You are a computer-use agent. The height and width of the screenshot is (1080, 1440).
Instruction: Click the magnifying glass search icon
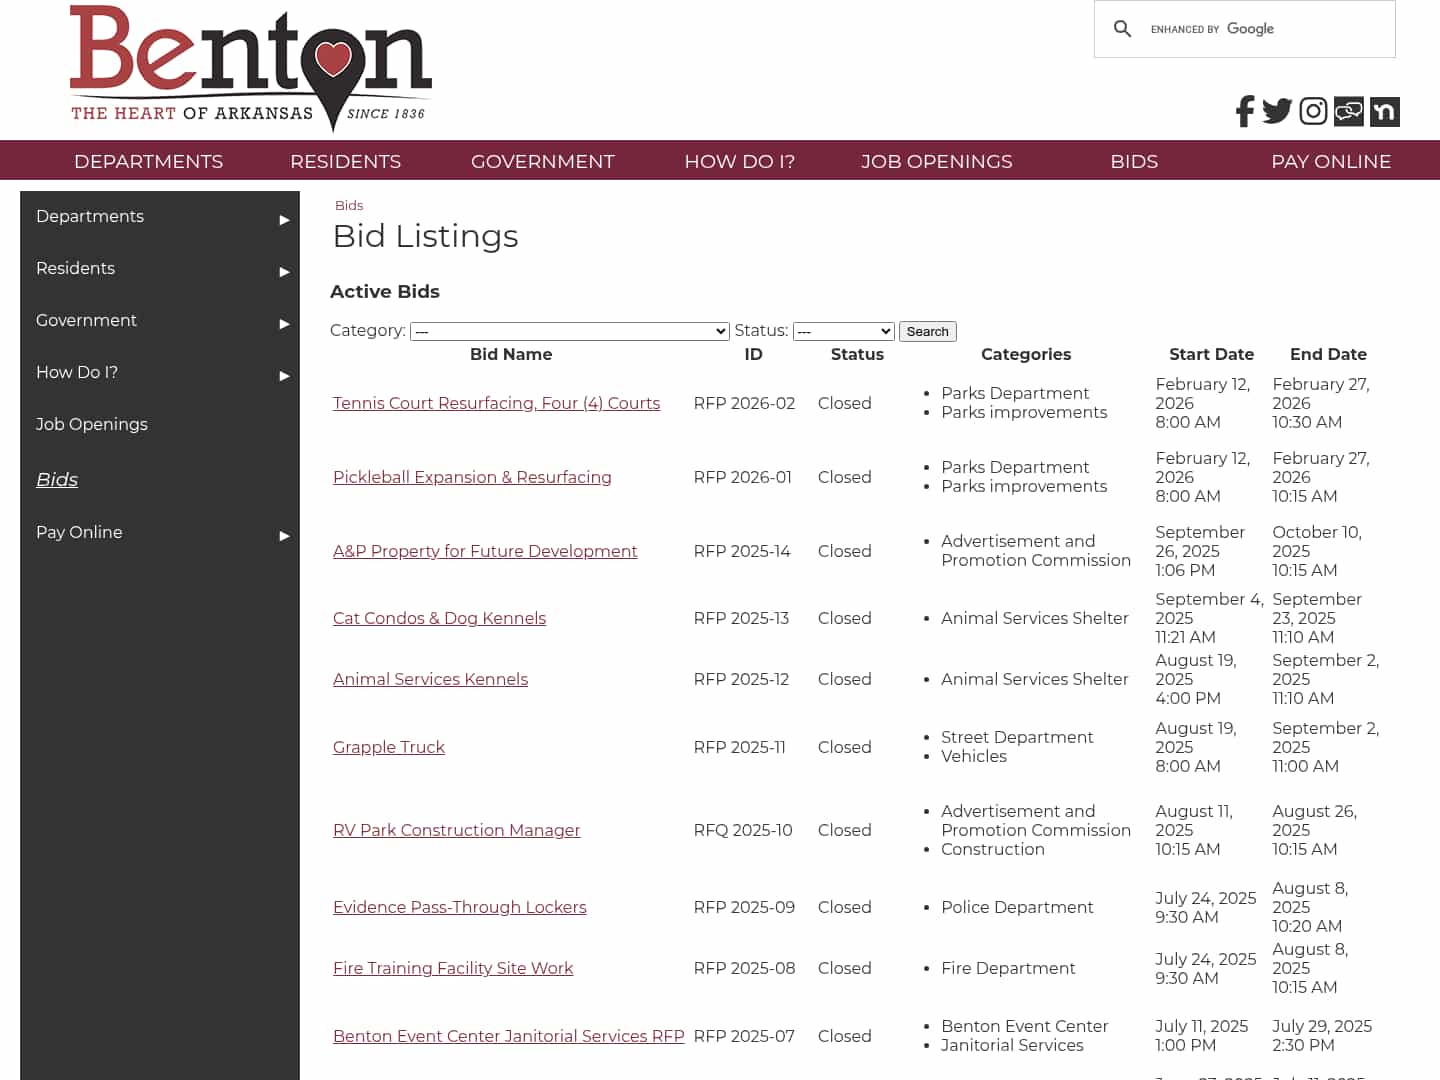pos(1122,29)
